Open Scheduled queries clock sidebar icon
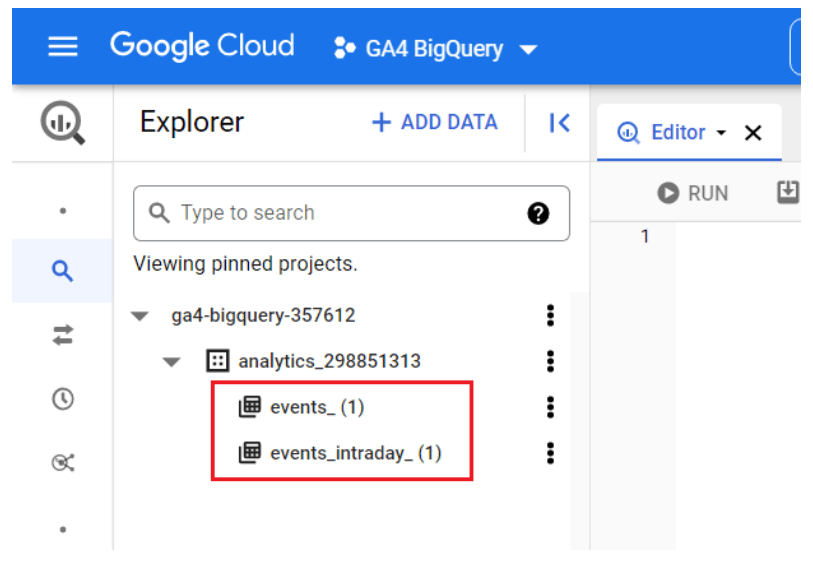 (x=63, y=399)
